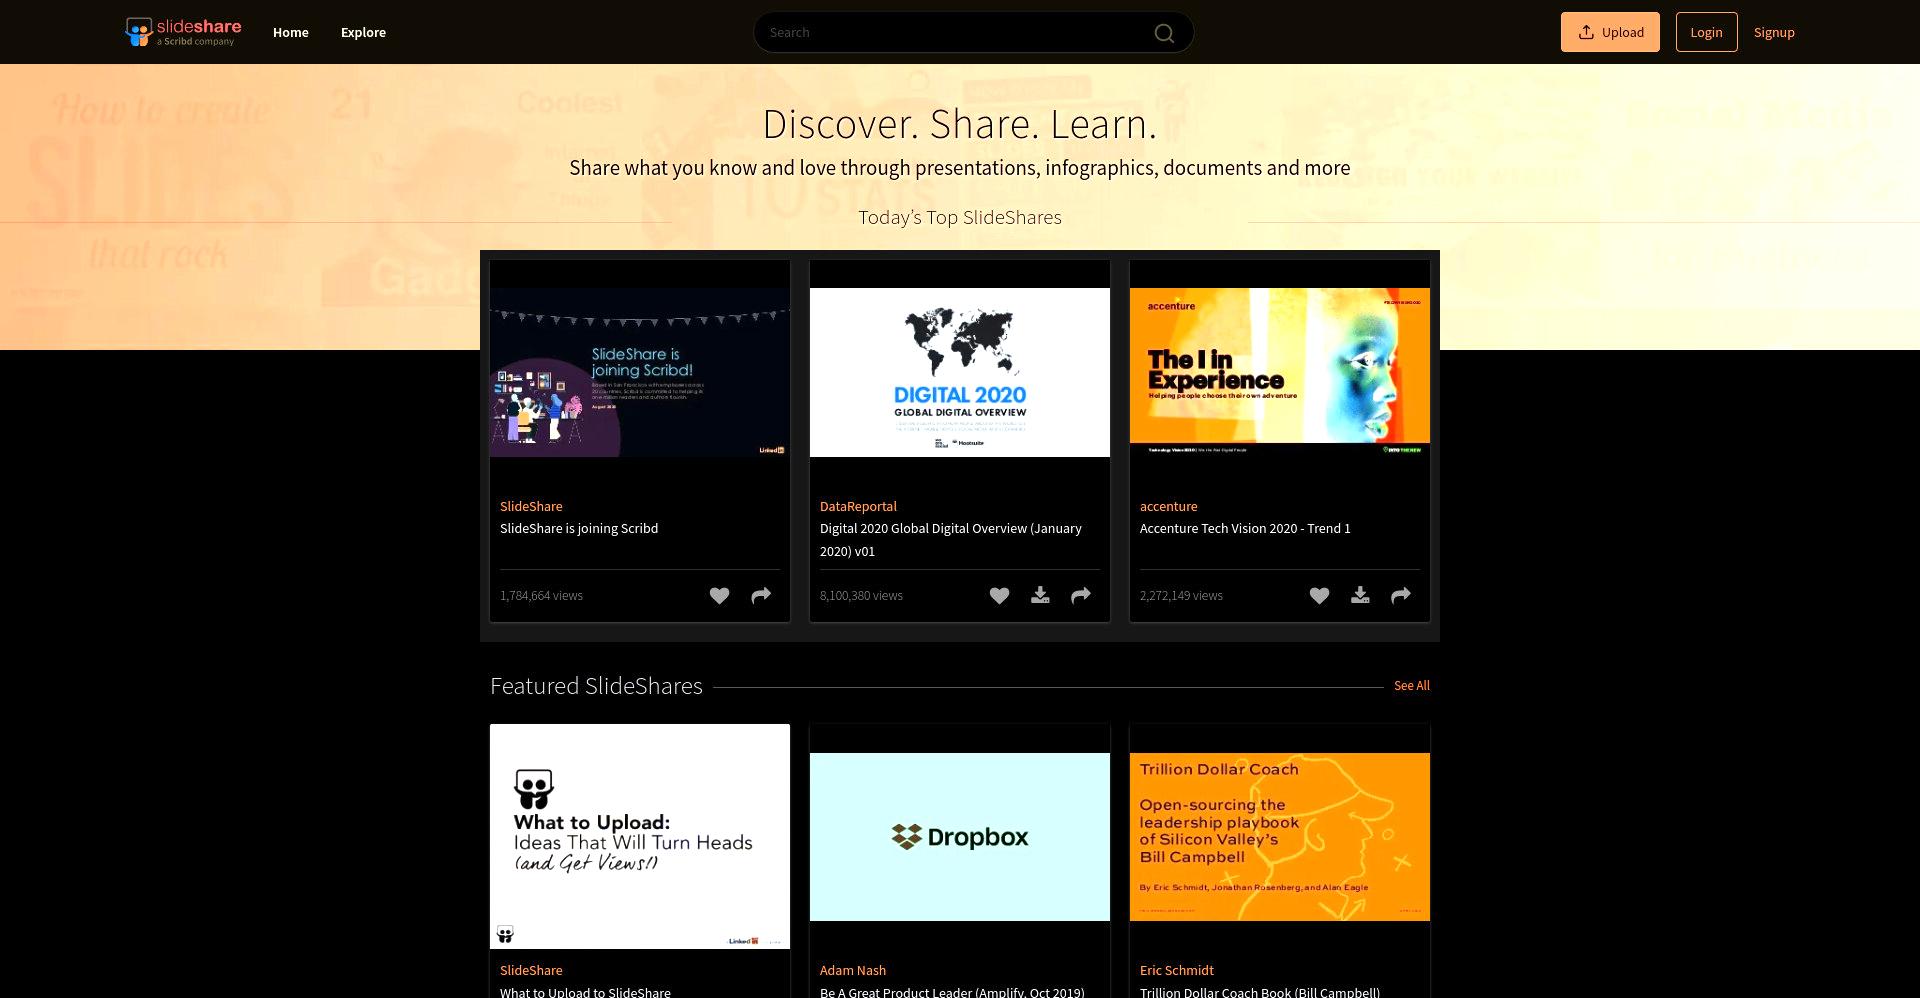
Task: Click the 'Featured SlideShares' heading
Action: [596, 685]
